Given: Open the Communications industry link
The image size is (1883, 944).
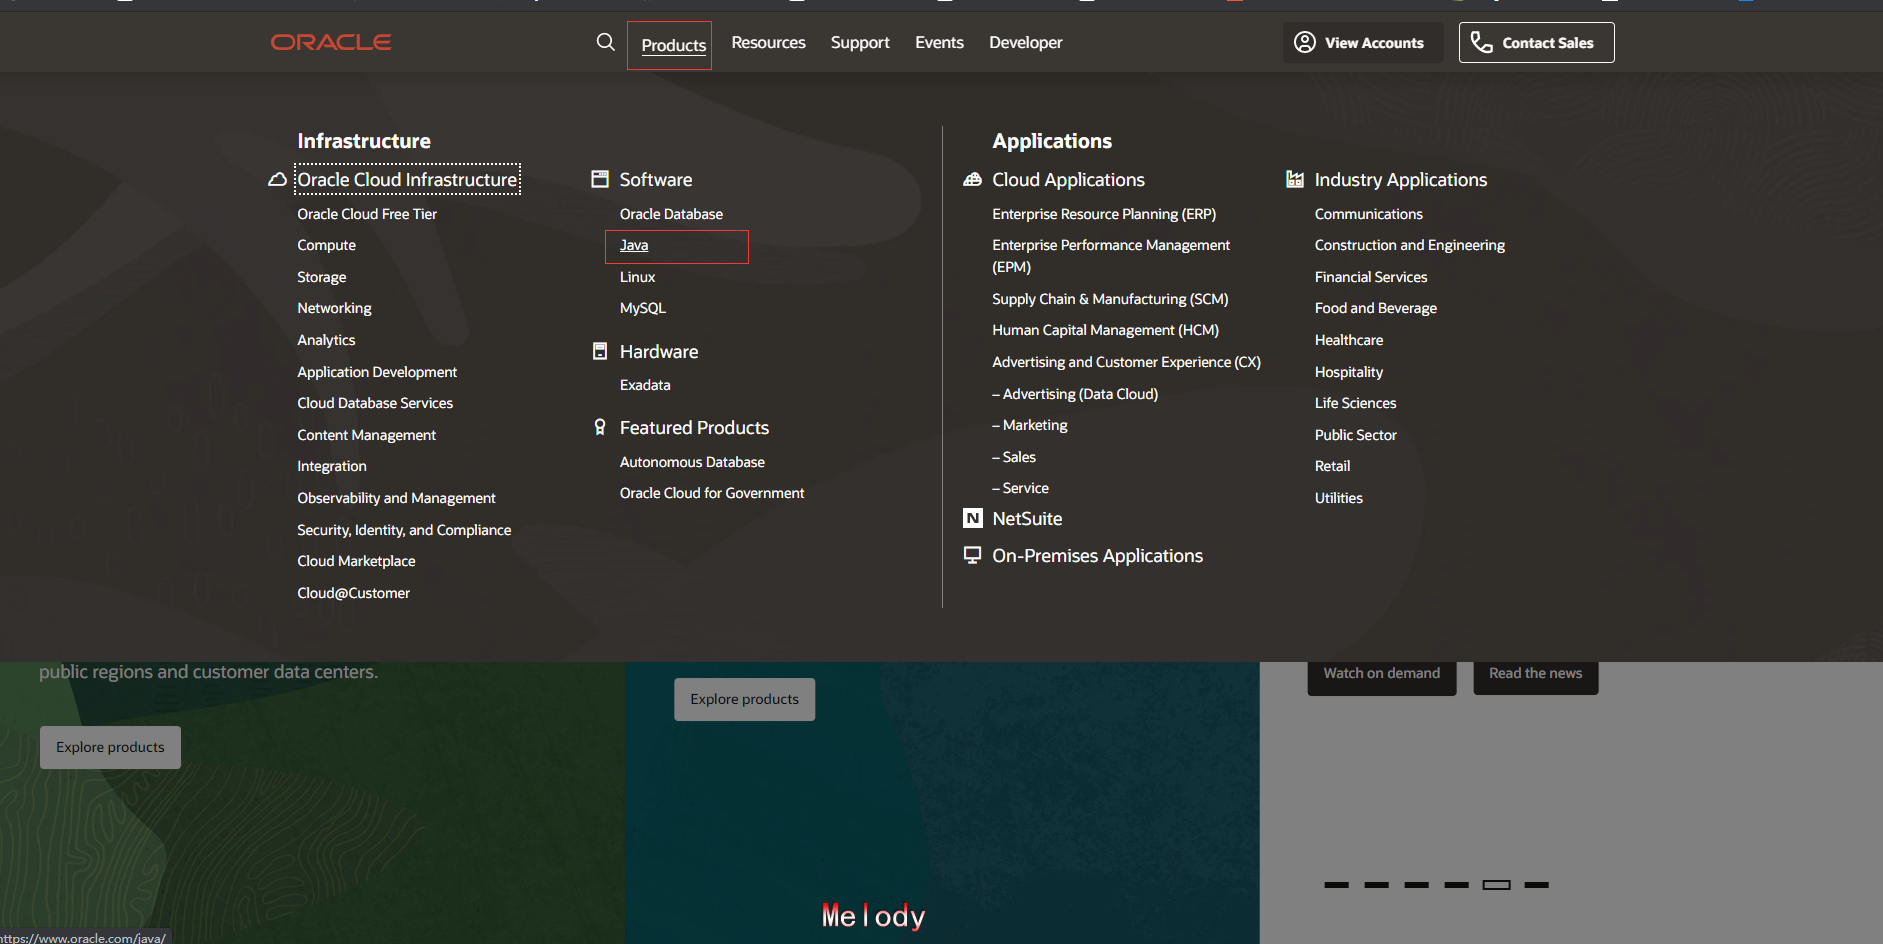Looking at the screenshot, I should pos(1368,214).
